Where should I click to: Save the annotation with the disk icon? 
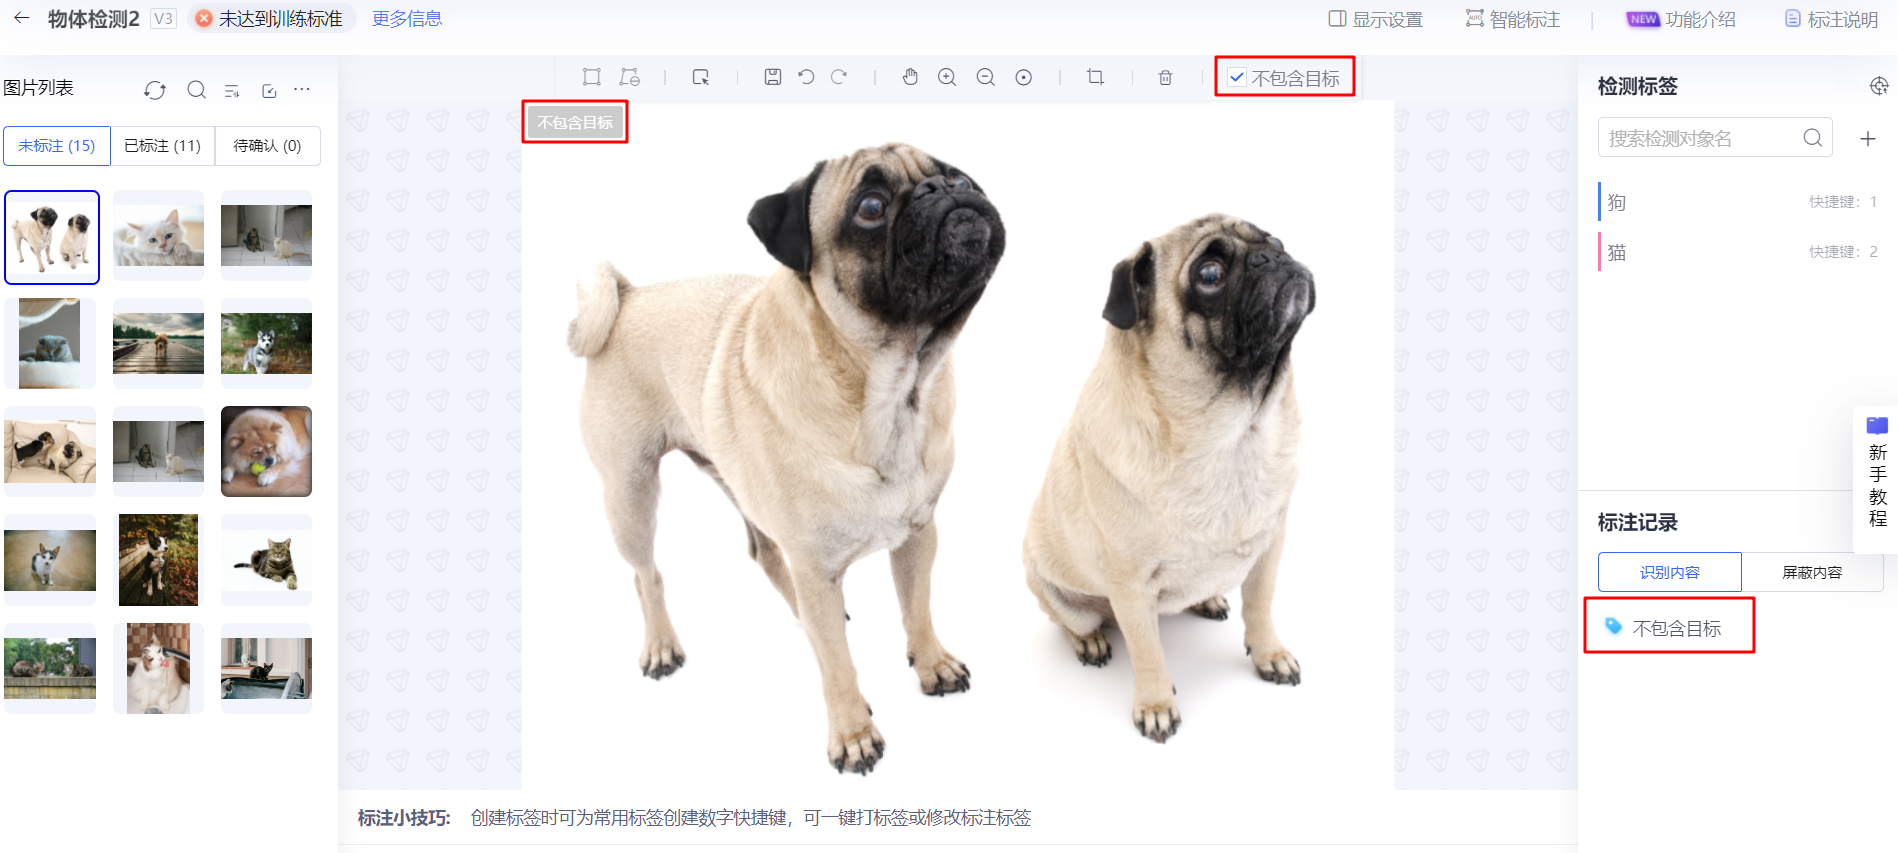click(773, 77)
